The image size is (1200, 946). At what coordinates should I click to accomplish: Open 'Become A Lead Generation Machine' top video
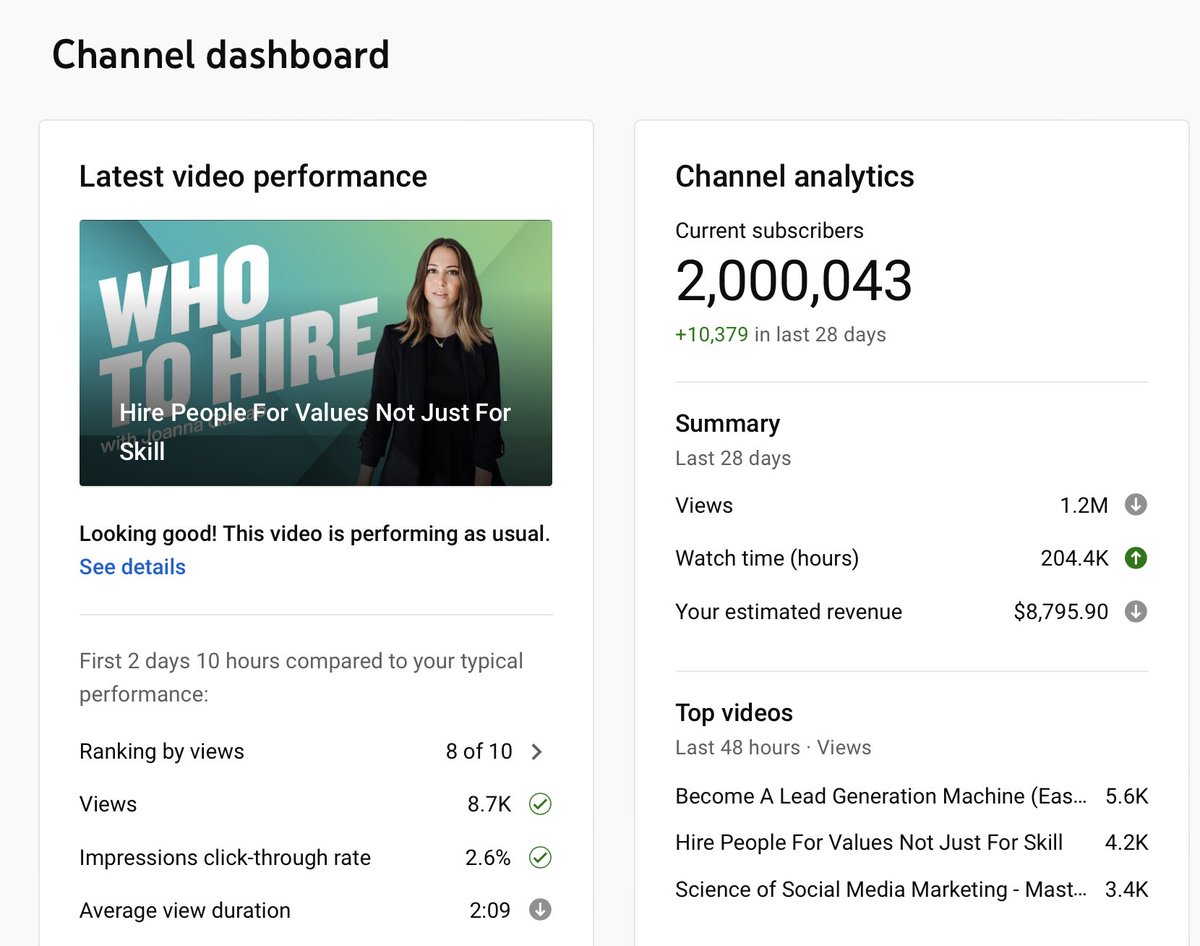(x=881, y=796)
